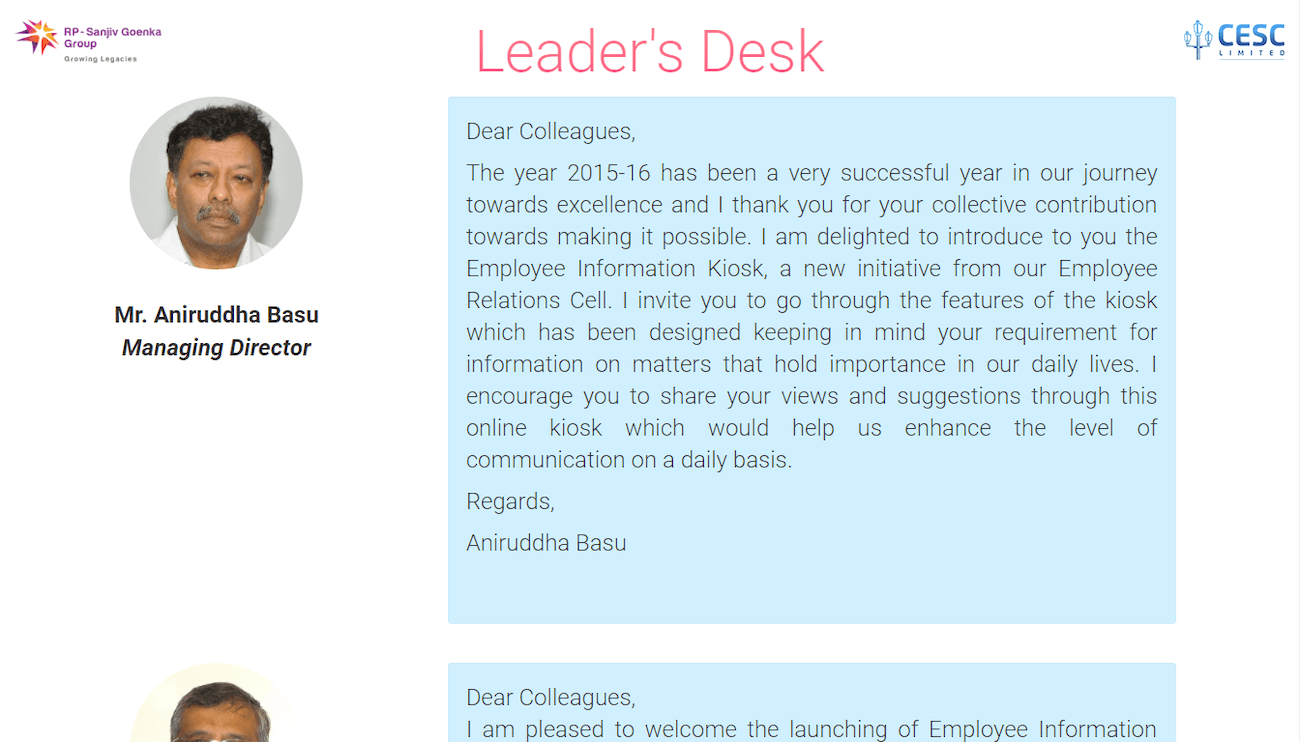Click the CESC trident lamp emblem

(1197, 39)
